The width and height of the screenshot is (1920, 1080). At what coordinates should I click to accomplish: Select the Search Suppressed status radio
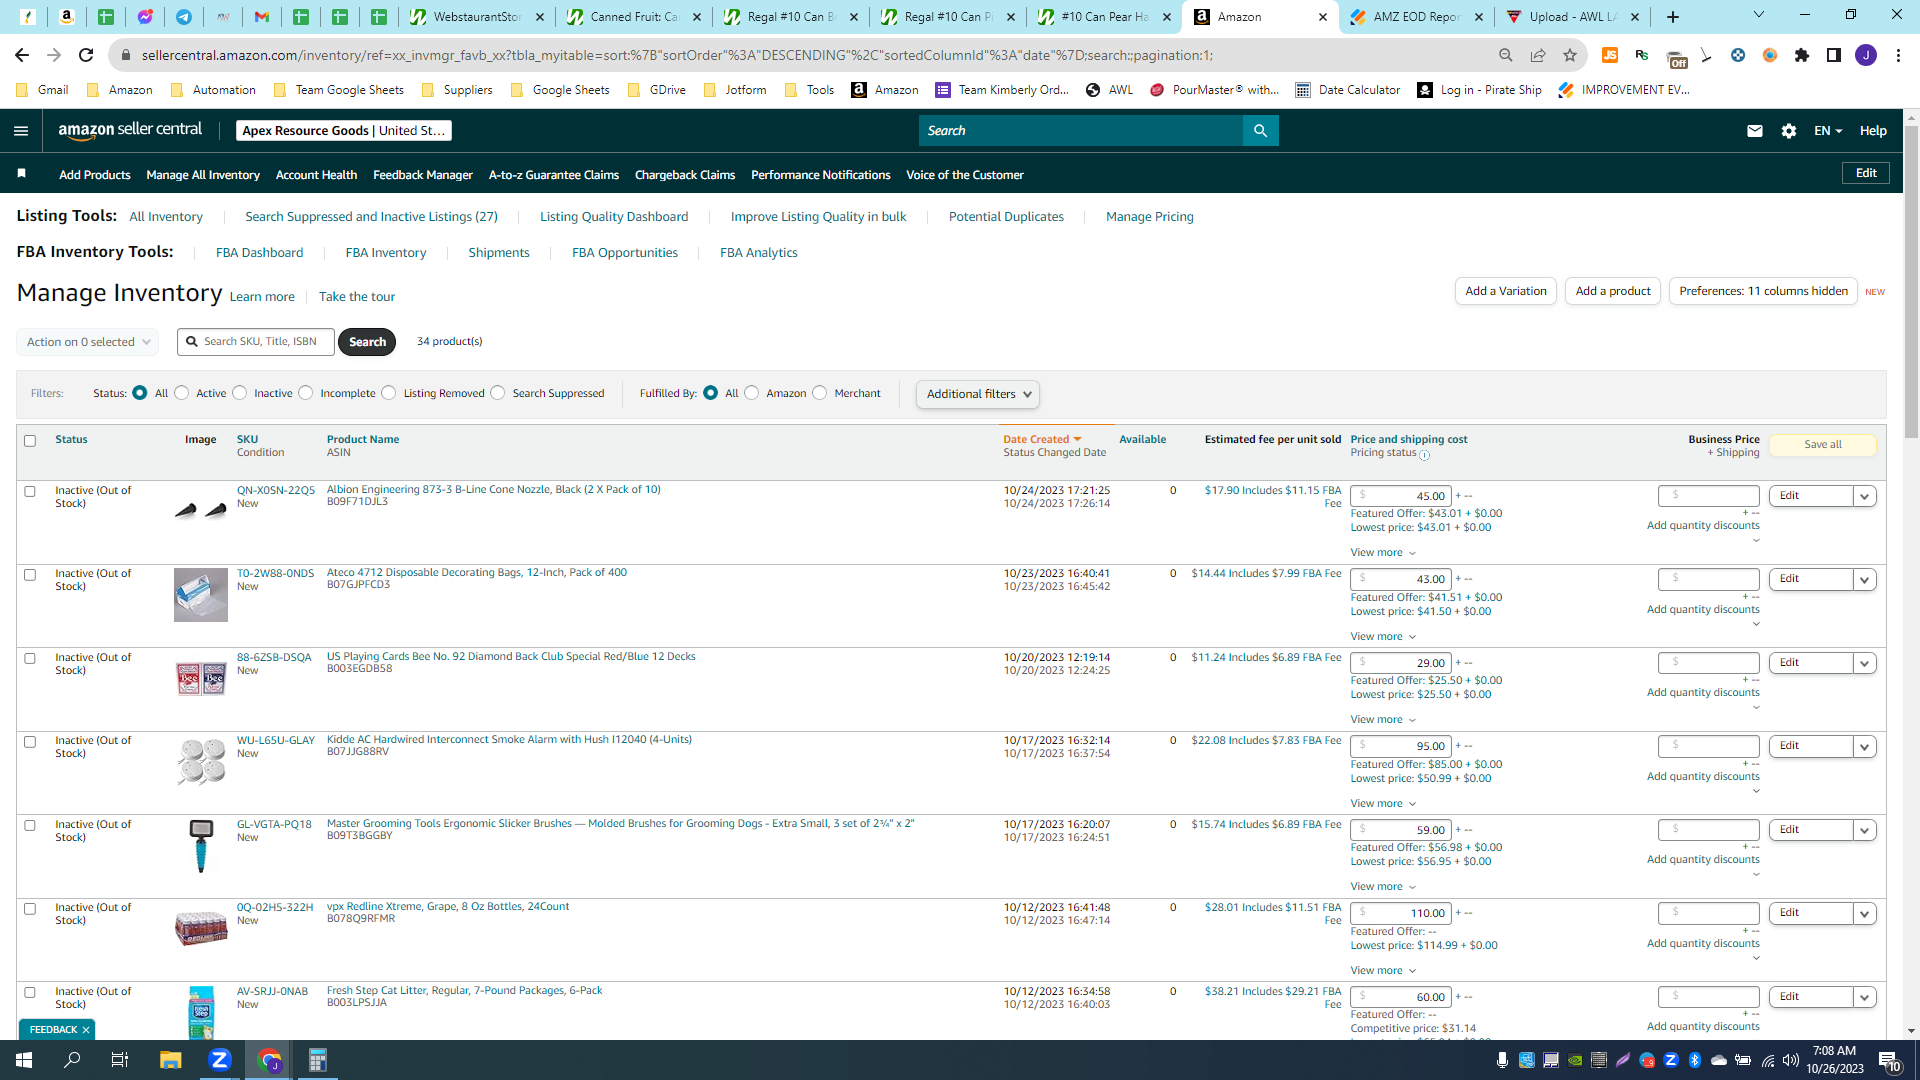click(x=498, y=393)
